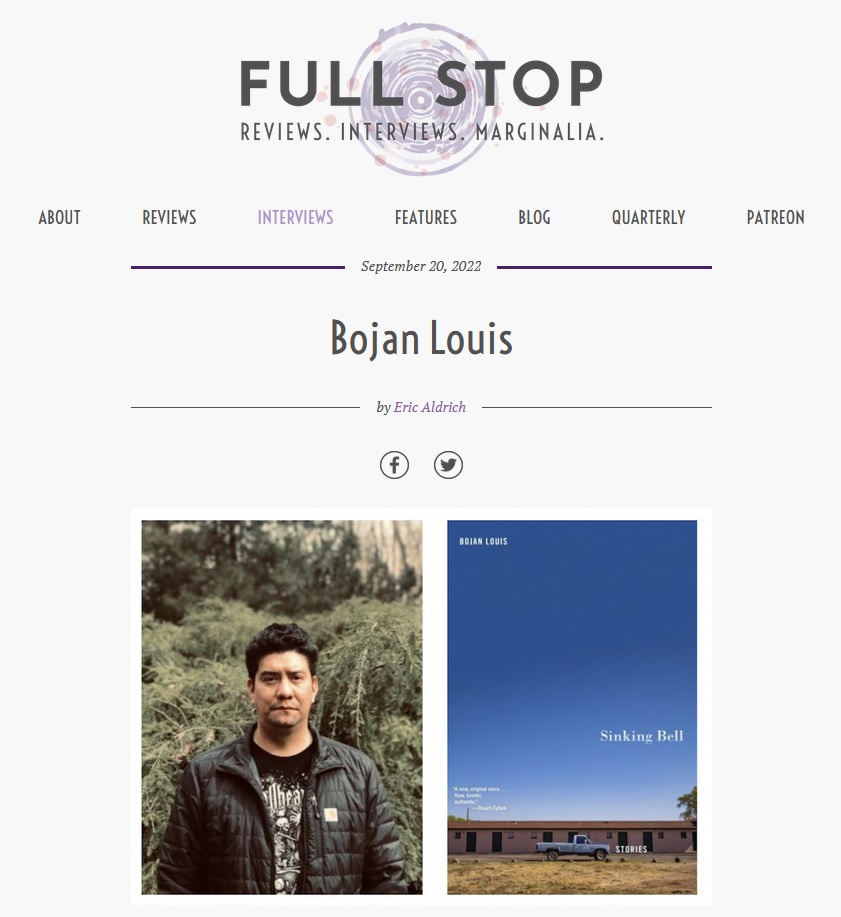Viewport: 841px width, 917px height.
Task: Click the Bojan Louis name on book cover
Action: click(x=483, y=542)
